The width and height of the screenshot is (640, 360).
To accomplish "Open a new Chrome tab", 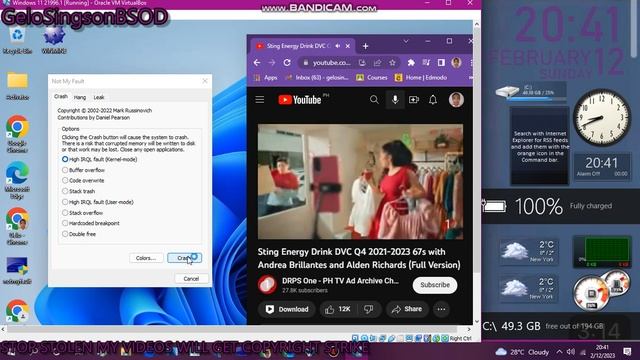I will (365, 46).
